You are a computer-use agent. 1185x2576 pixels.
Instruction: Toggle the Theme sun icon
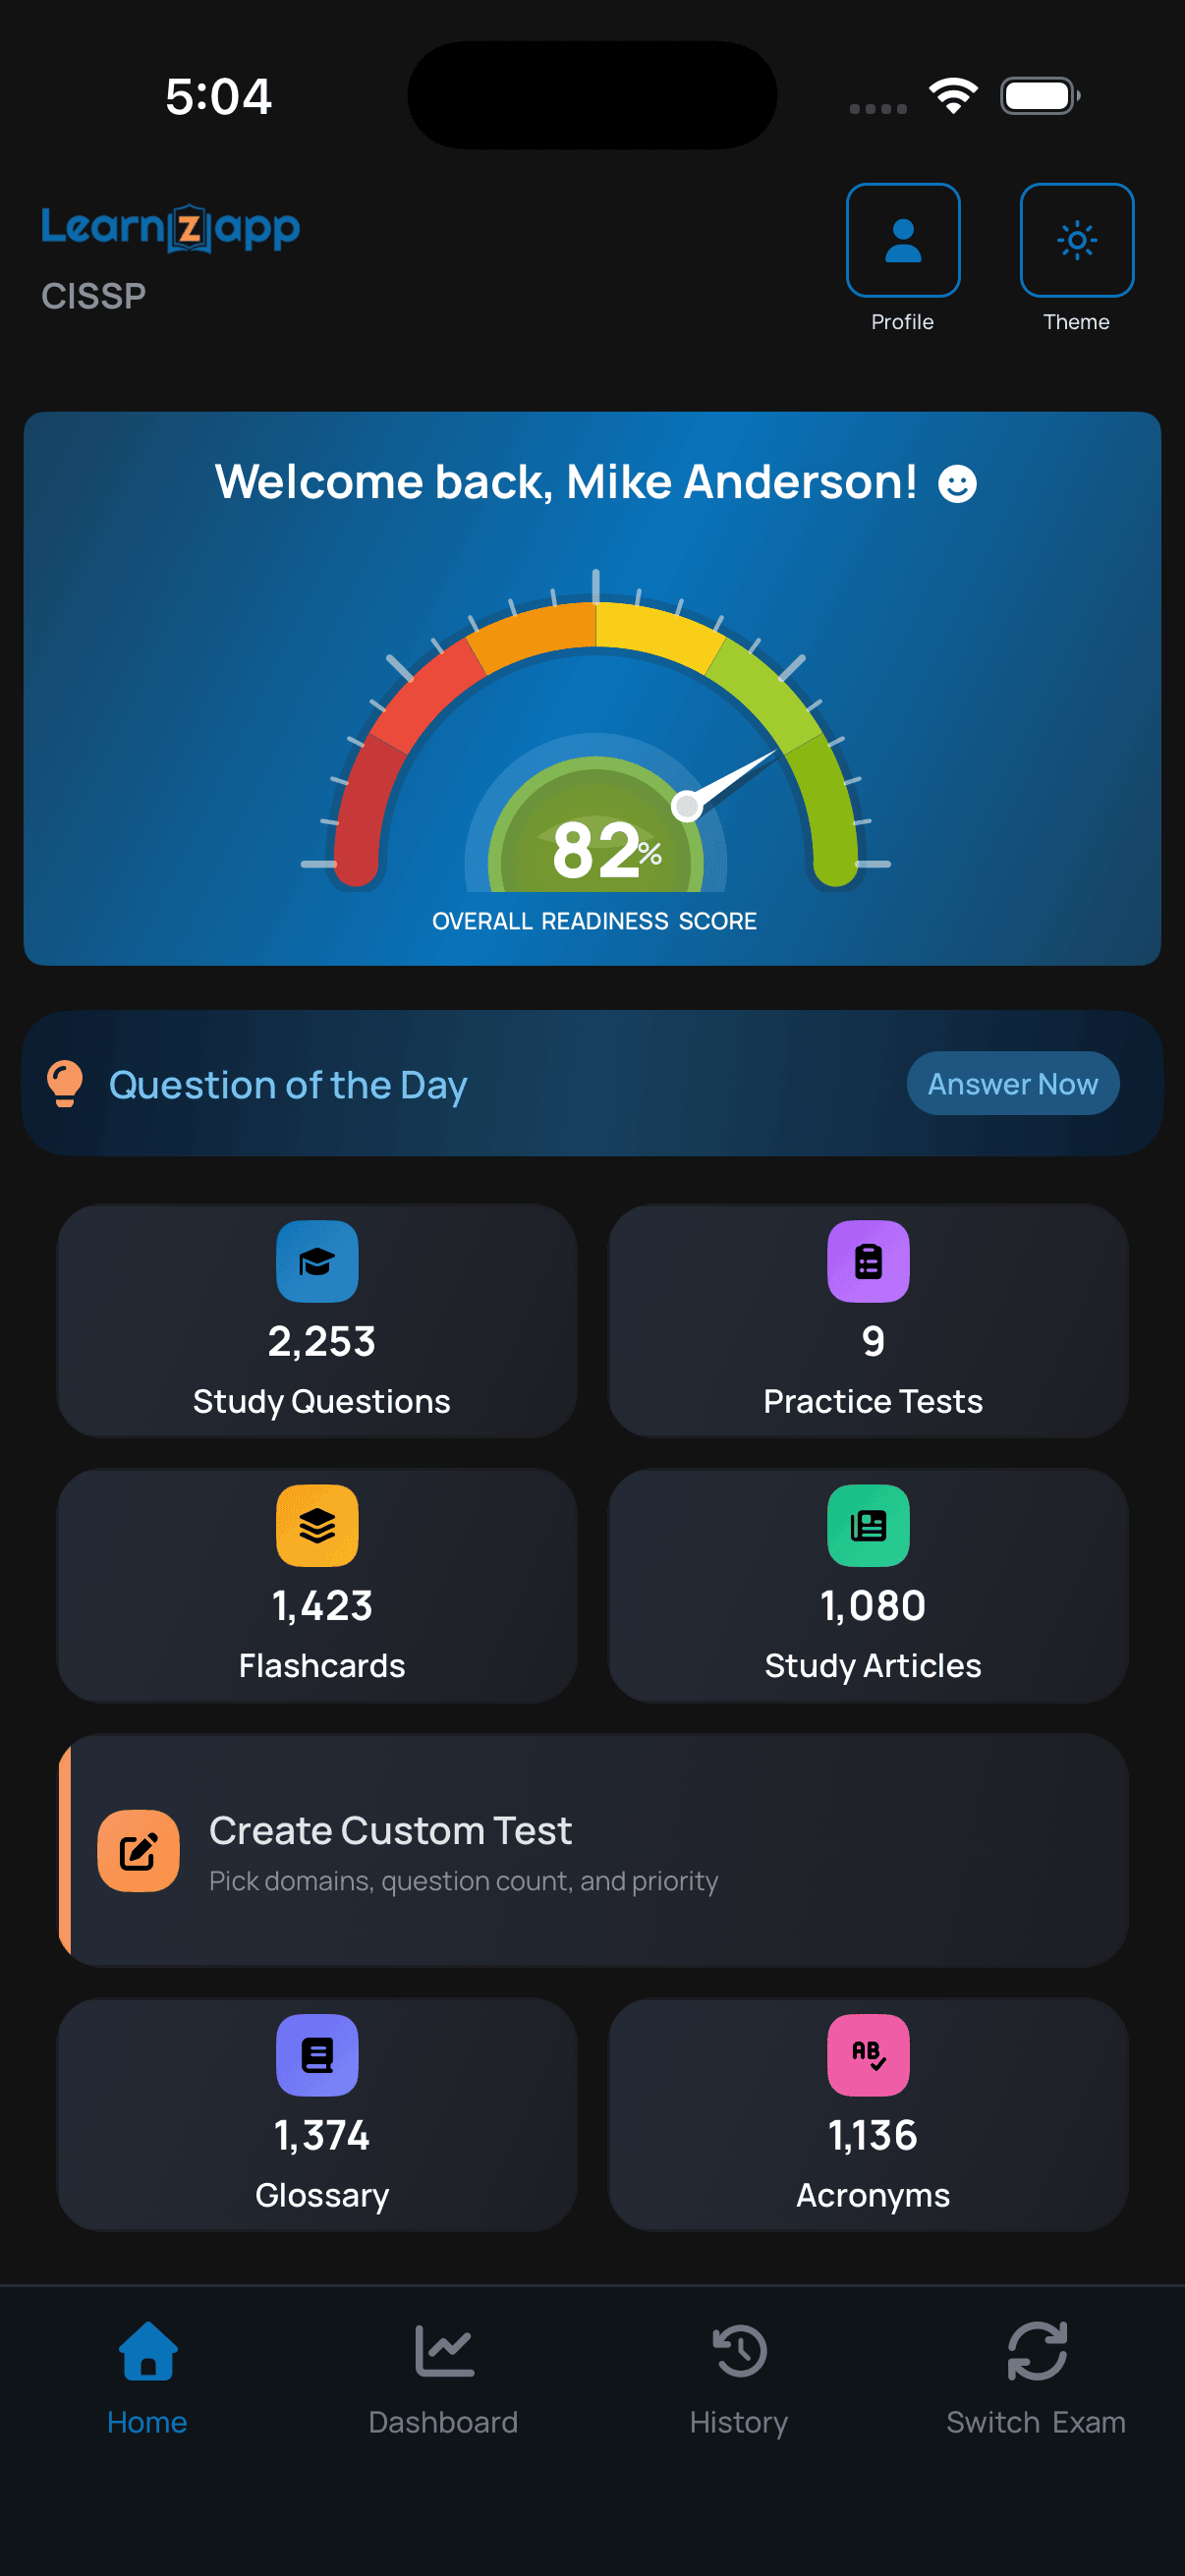[x=1076, y=240]
